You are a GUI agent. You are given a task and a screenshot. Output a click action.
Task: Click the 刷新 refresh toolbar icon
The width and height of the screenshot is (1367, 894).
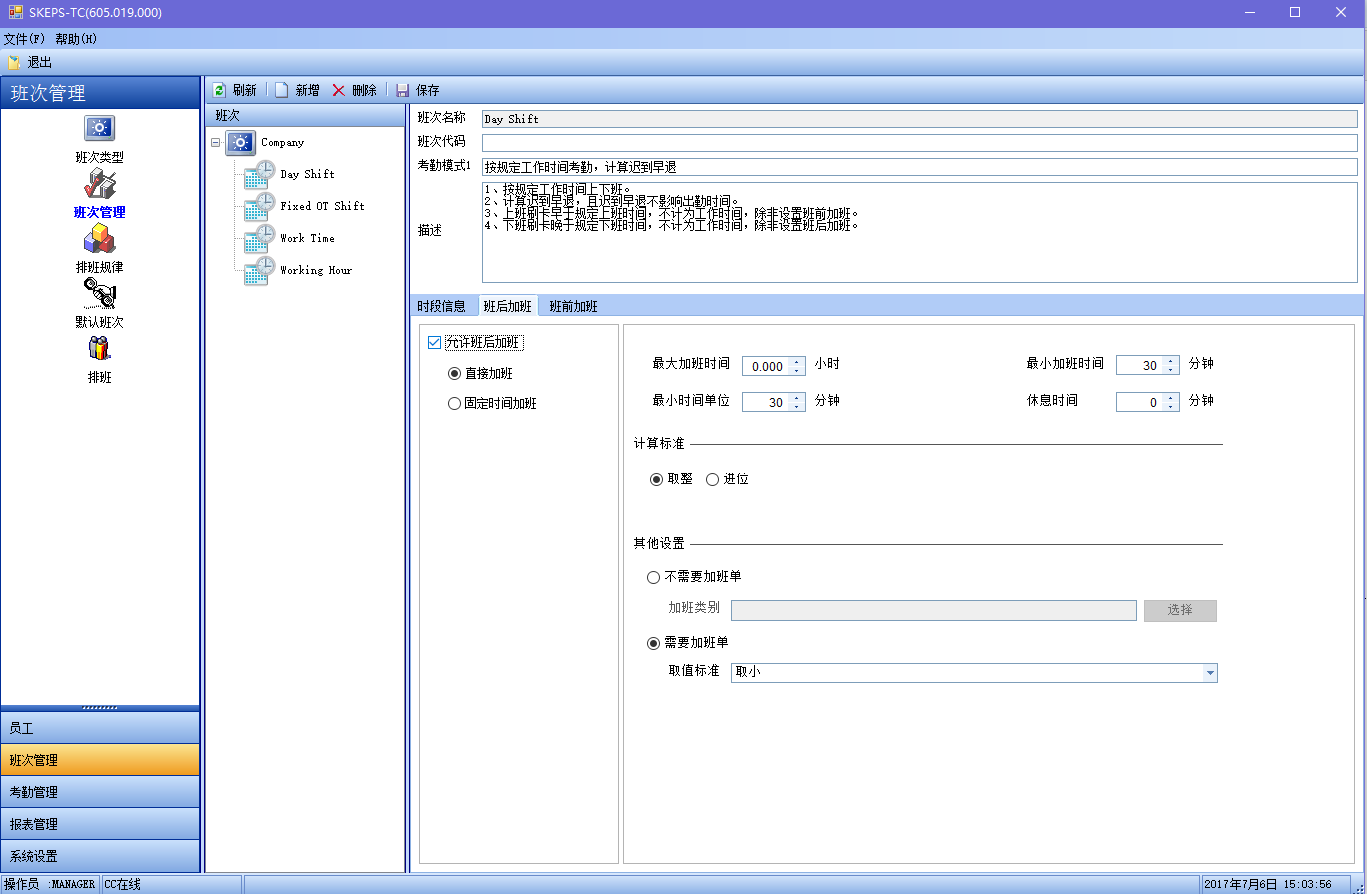coord(219,90)
